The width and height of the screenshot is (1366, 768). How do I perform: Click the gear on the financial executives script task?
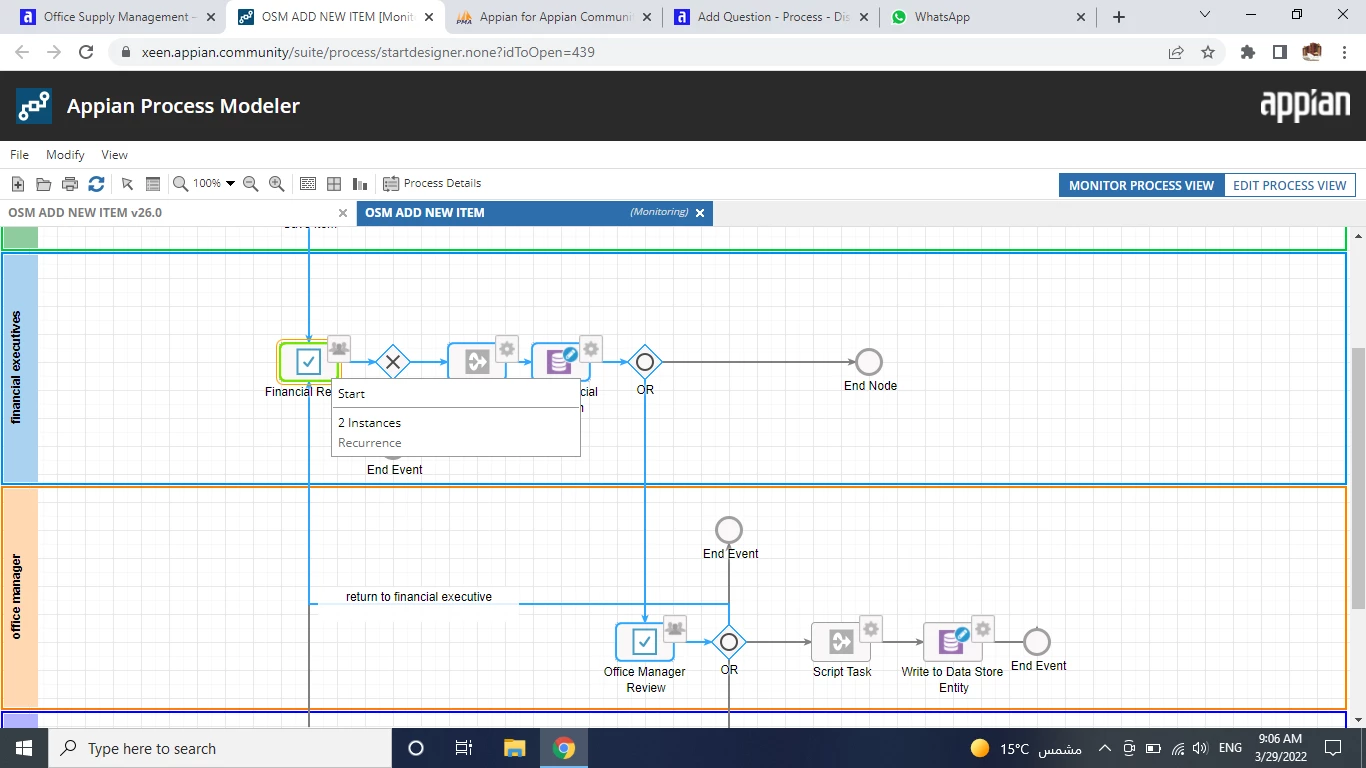(x=507, y=347)
